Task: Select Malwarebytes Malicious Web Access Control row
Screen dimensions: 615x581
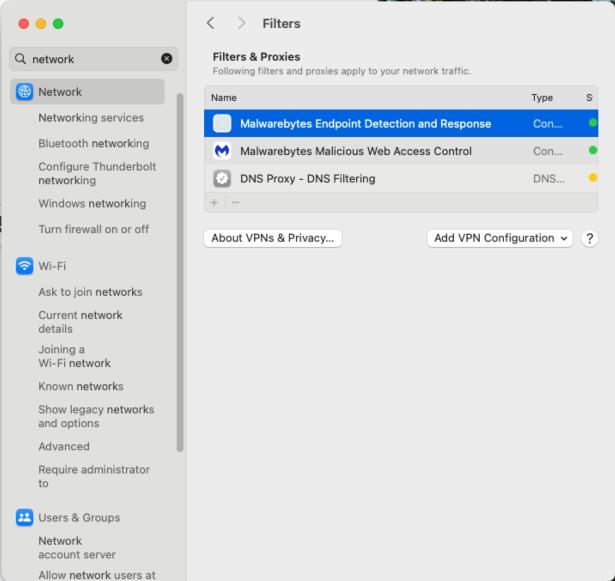Action: [x=401, y=151]
